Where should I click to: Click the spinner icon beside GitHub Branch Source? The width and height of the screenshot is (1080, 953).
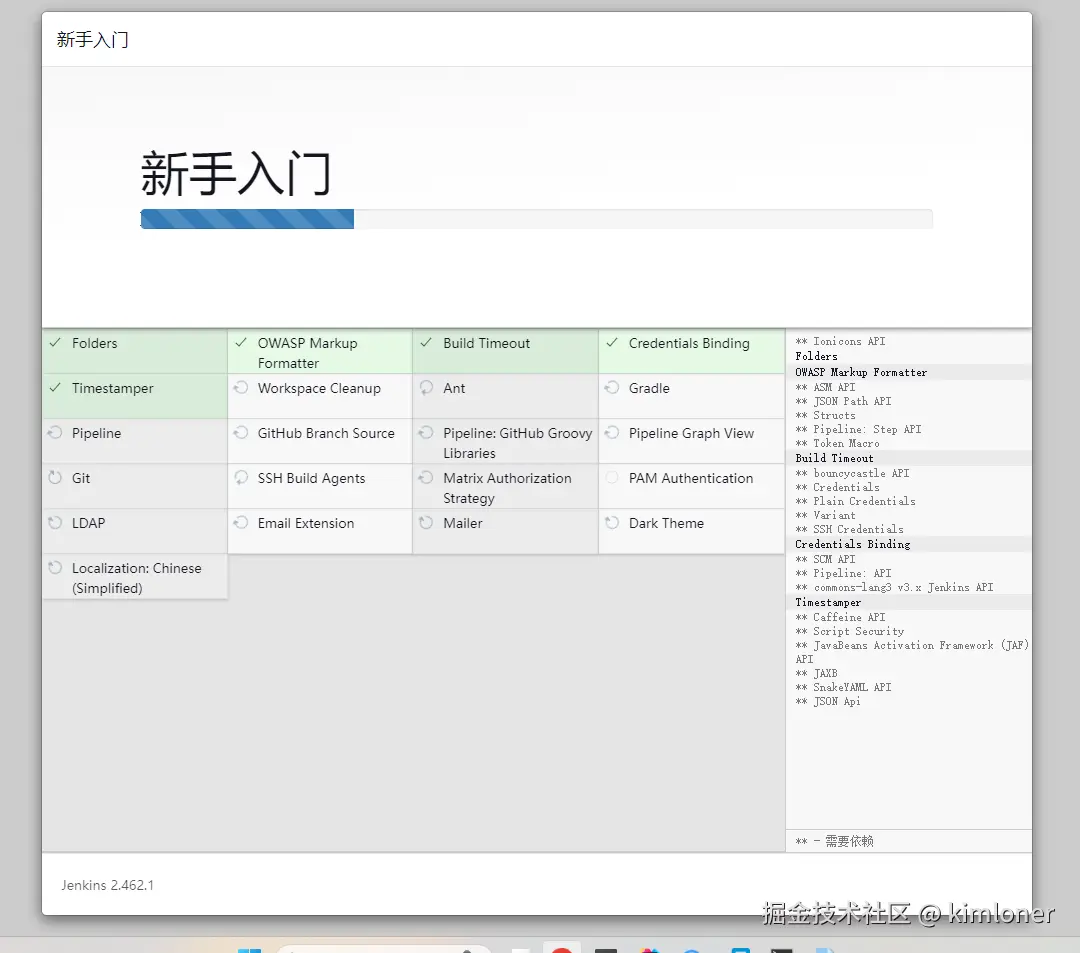pos(241,432)
